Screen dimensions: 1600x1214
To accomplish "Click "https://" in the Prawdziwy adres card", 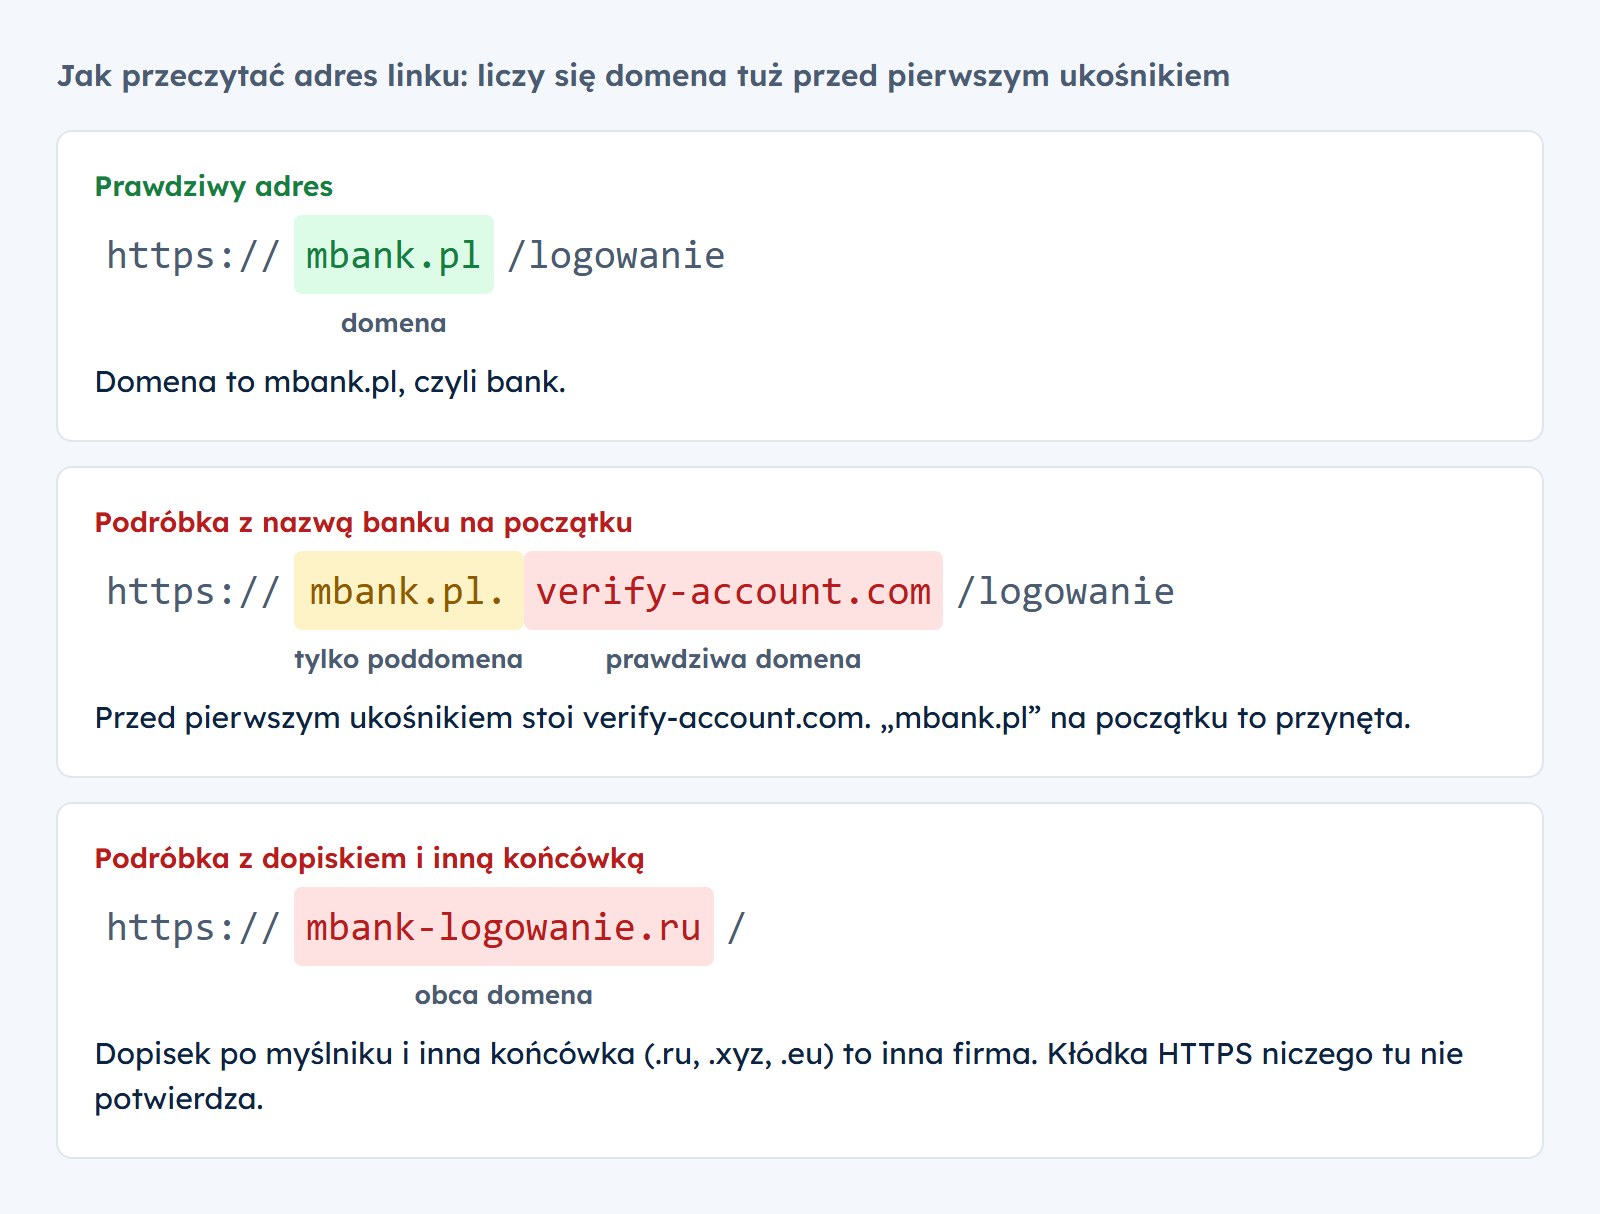I will click(x=192, y=255).
